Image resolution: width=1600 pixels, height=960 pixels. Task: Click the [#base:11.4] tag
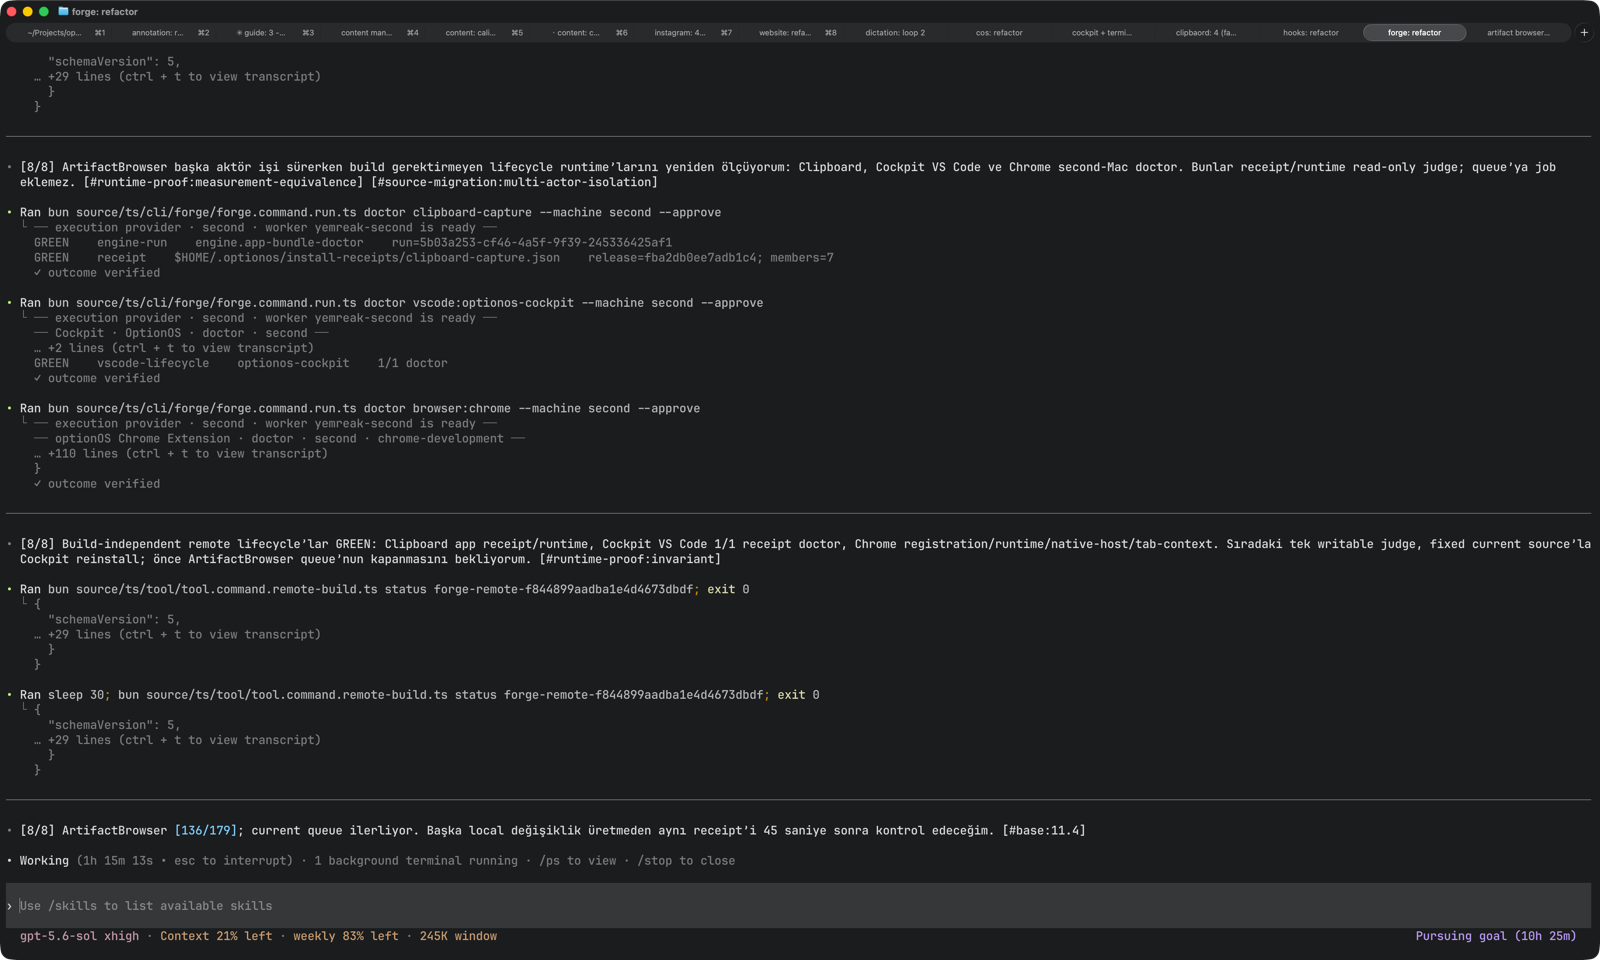[1044, 831]
